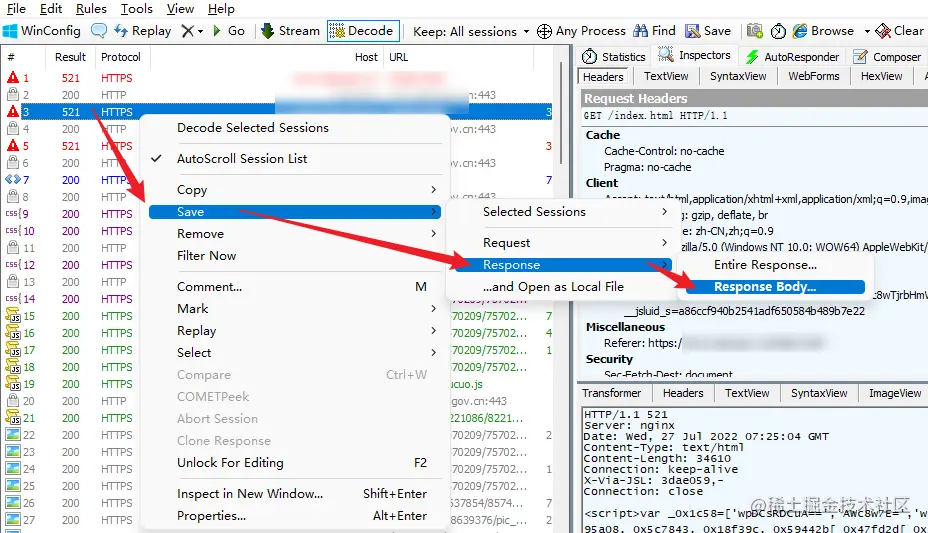928x533 pixels.
Task: Click the Clear Cache toolbar icon
Action: point(883,31)
